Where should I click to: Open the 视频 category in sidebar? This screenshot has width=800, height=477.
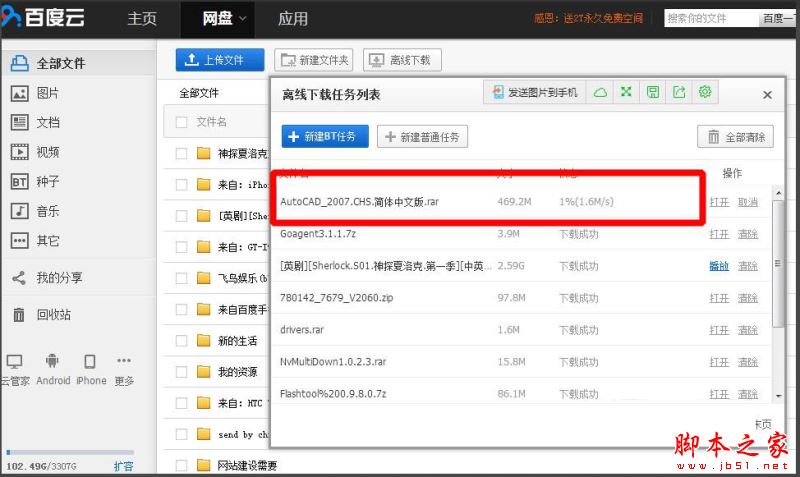coord(35,152)
